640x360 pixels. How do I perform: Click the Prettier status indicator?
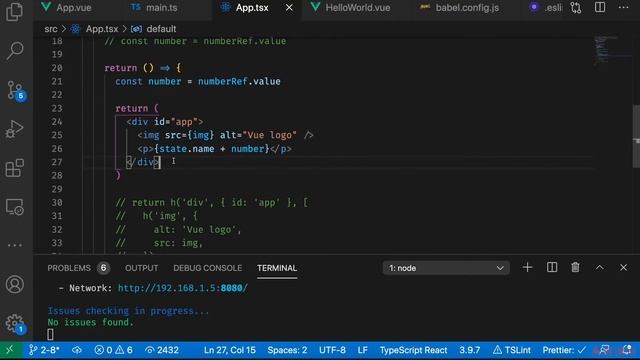pyautogui.click(x=564, y=350)
